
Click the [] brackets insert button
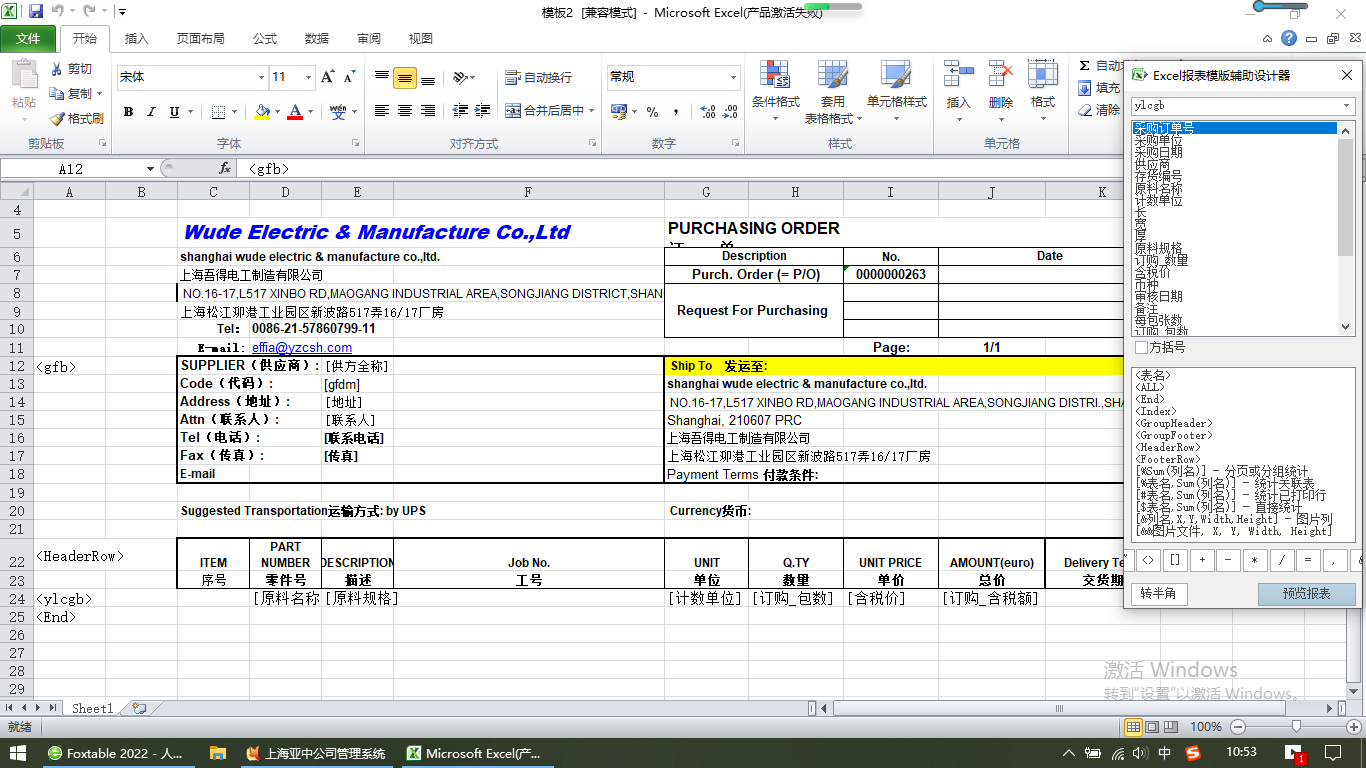click(1175, 560)
